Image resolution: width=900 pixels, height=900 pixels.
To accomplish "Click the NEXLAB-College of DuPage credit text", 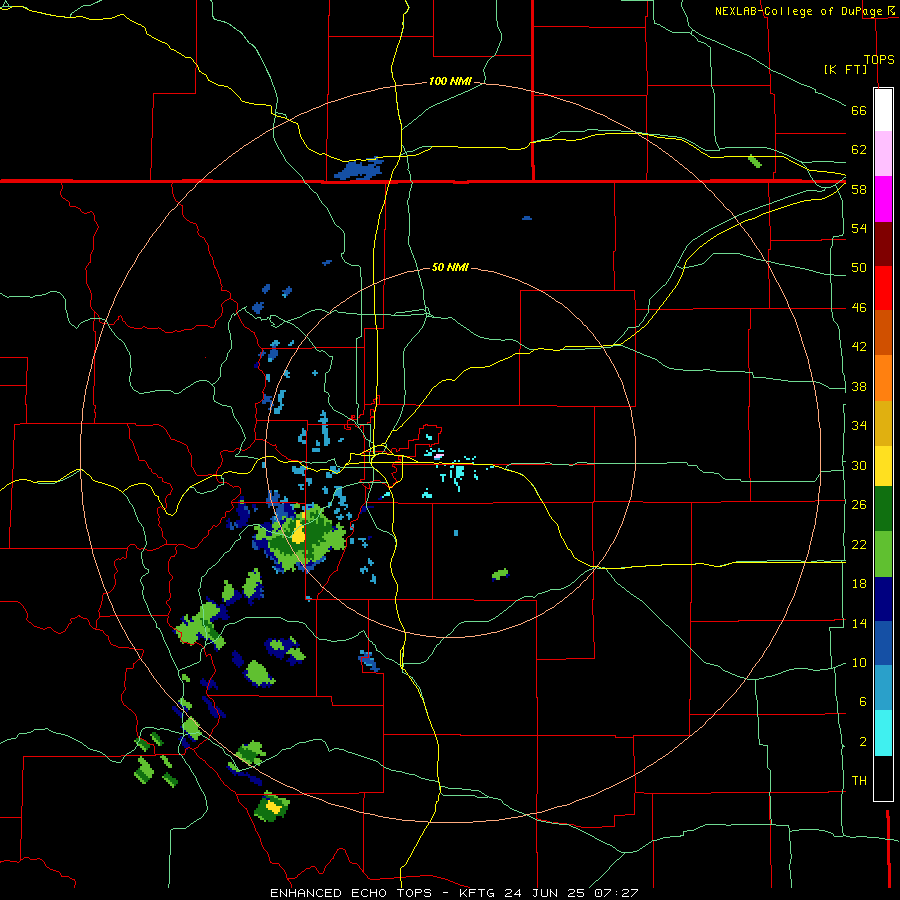I will [800, 11].
